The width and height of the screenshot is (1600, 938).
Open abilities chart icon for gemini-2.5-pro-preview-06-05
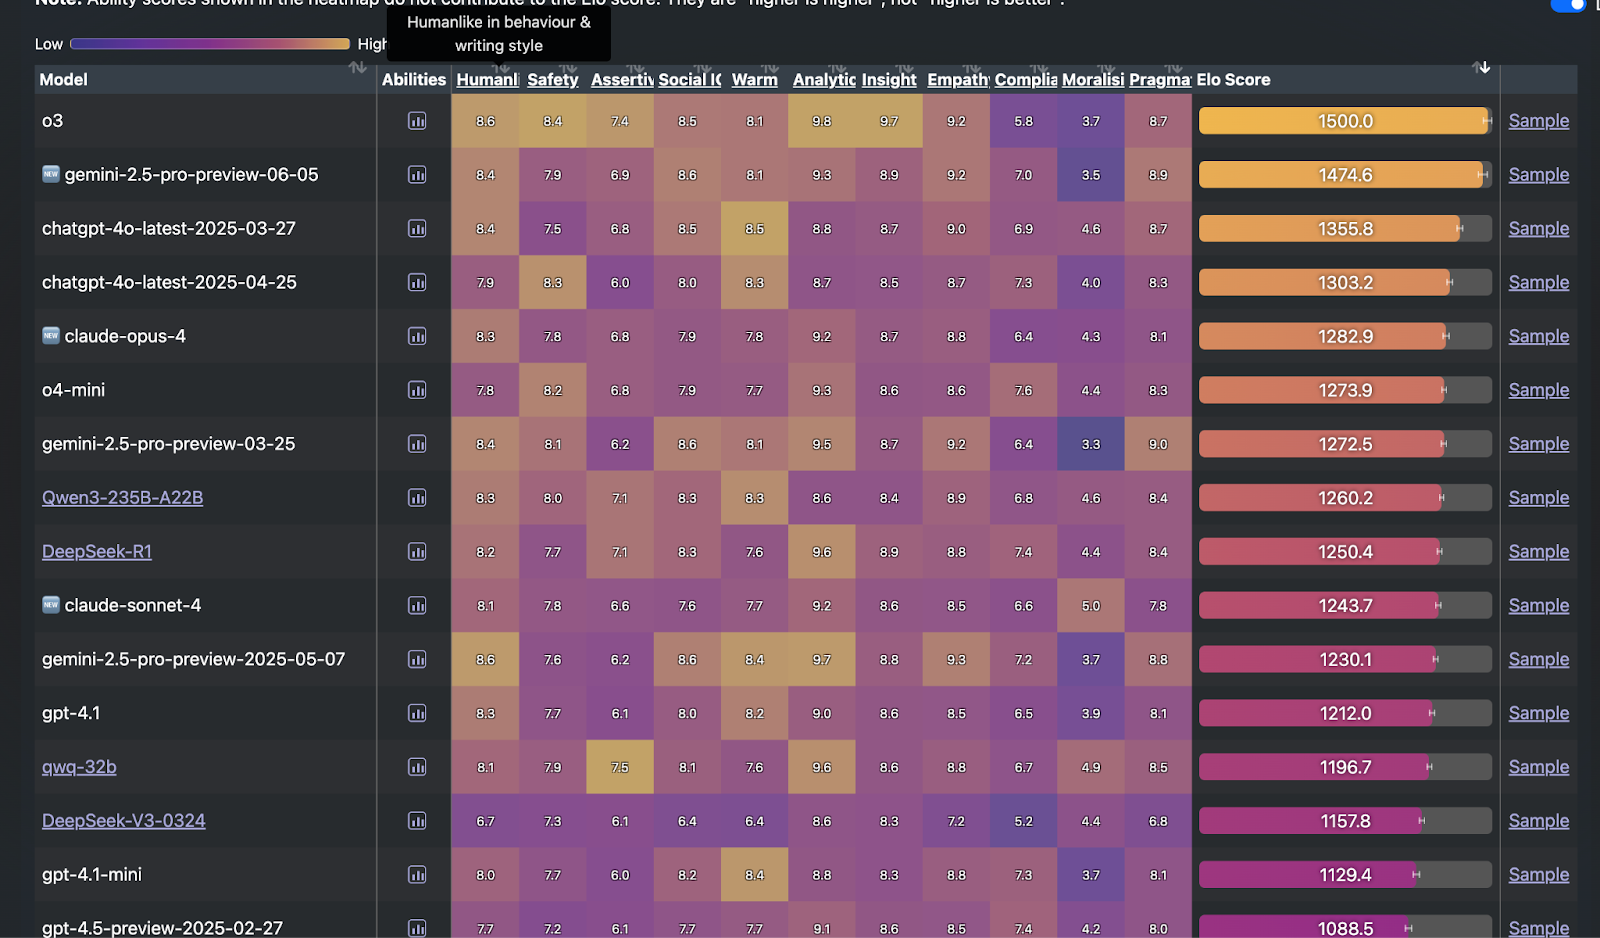417,175
